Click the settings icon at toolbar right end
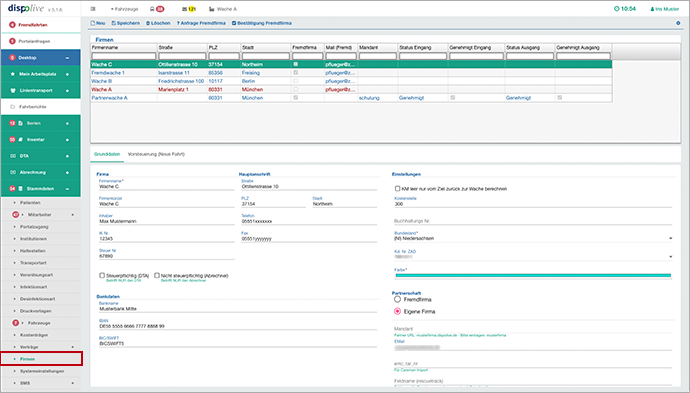The width and height of the screenshot is (690, 393). tap(678, 23)
